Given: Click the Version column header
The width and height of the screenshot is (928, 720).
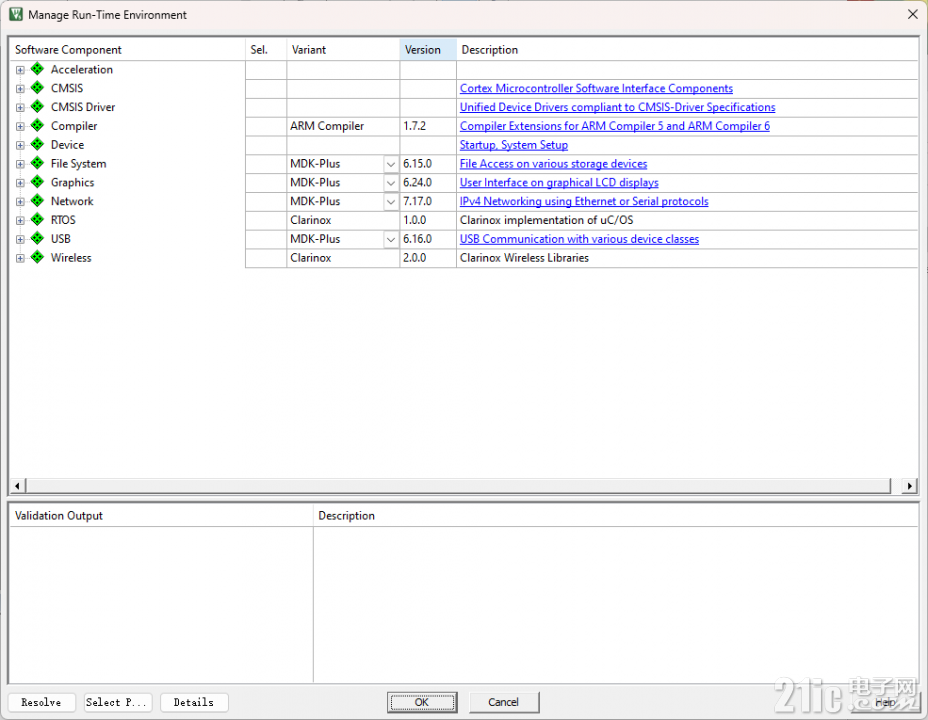Looking at the screenshot, I should [428, 50].
